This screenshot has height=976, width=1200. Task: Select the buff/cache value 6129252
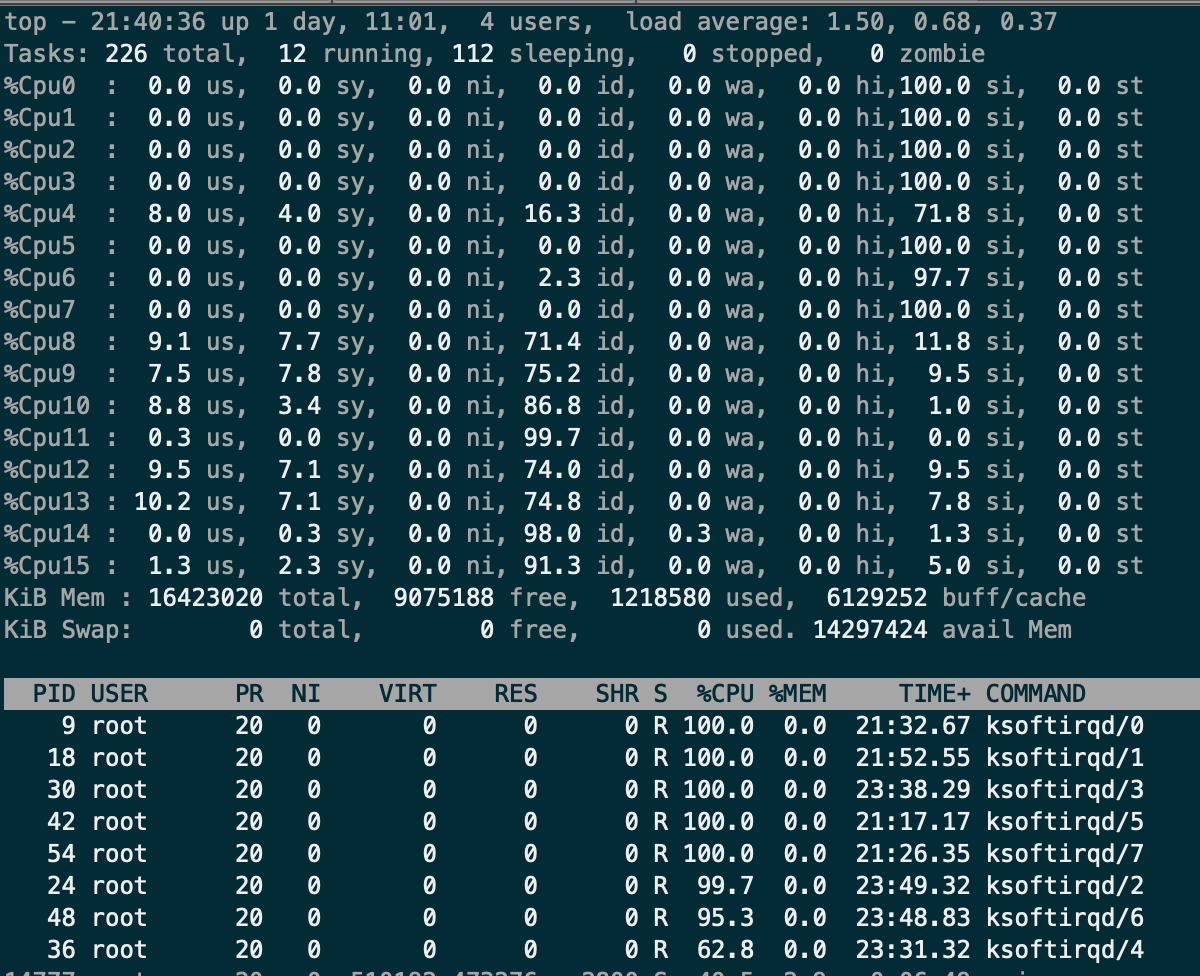(x=877, y=598)
